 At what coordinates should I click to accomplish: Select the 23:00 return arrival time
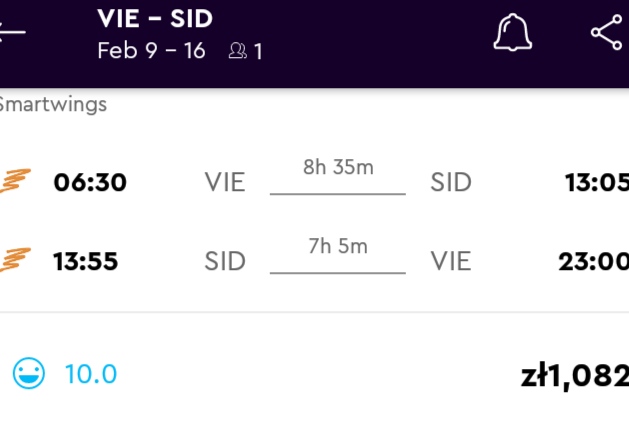pyautogui.click(x=594, y=261)
